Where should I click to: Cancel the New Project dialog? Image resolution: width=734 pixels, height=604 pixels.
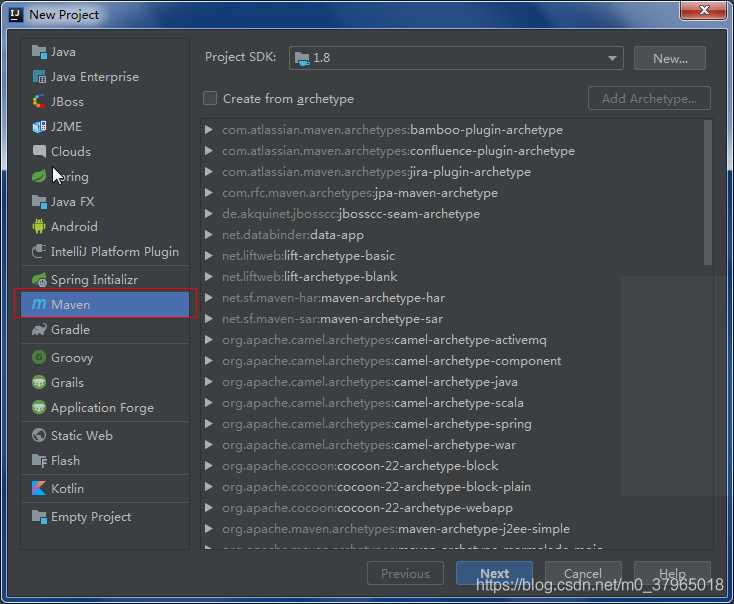click(x=583, y=573)
